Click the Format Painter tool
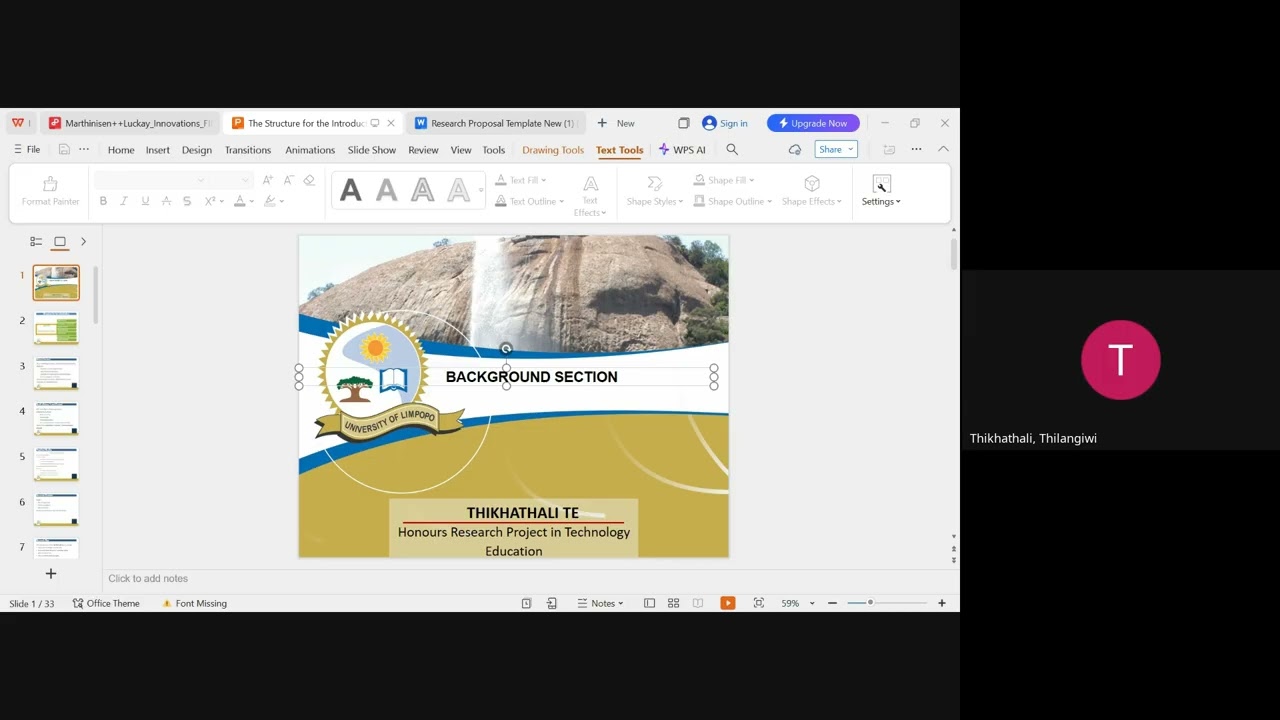 point(50,191)
